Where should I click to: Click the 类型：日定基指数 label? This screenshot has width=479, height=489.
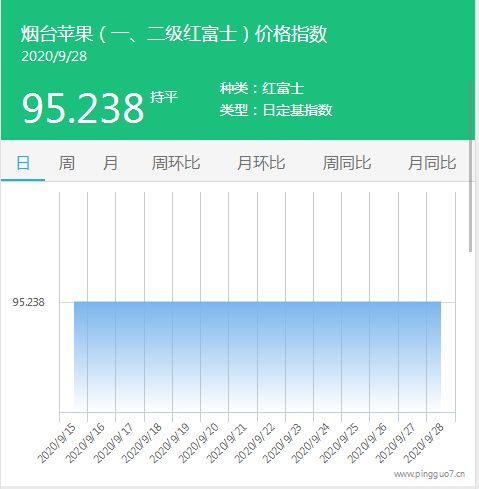pos(276,110)
